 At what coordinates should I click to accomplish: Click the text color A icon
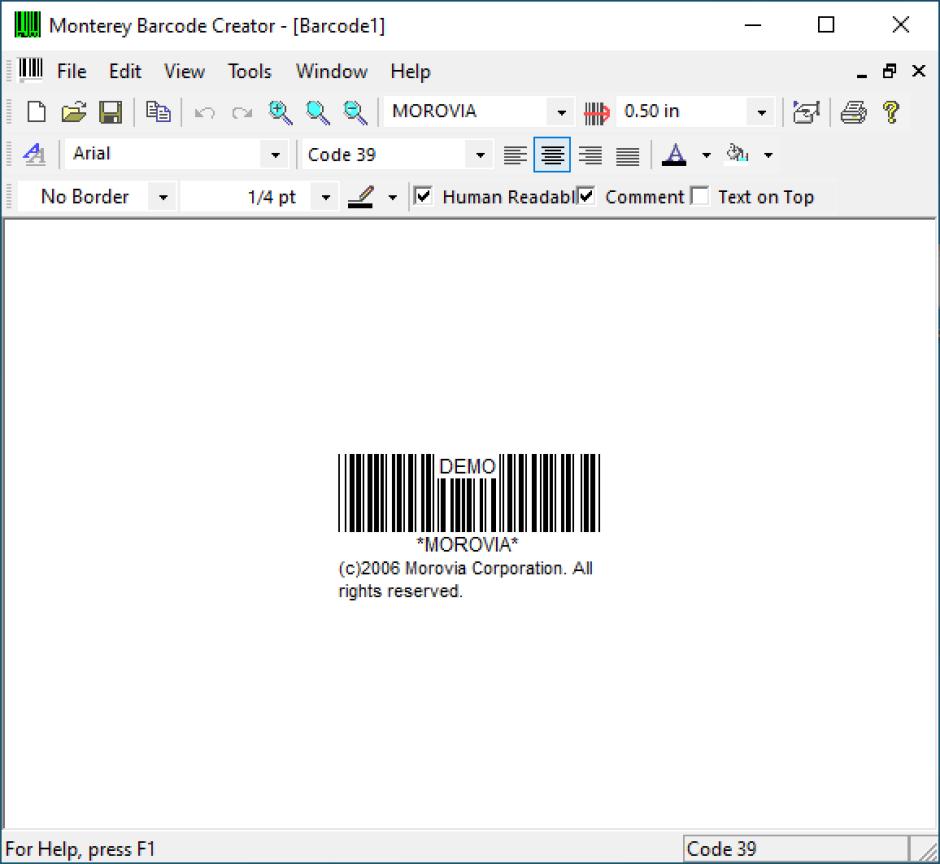coord(674,155)
